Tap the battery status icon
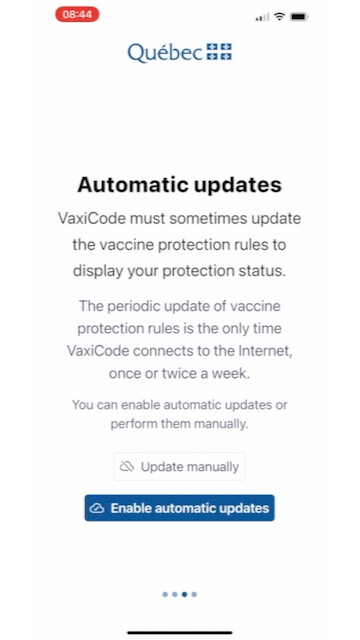This screenshot has width=360, height=640. point(299,17)
